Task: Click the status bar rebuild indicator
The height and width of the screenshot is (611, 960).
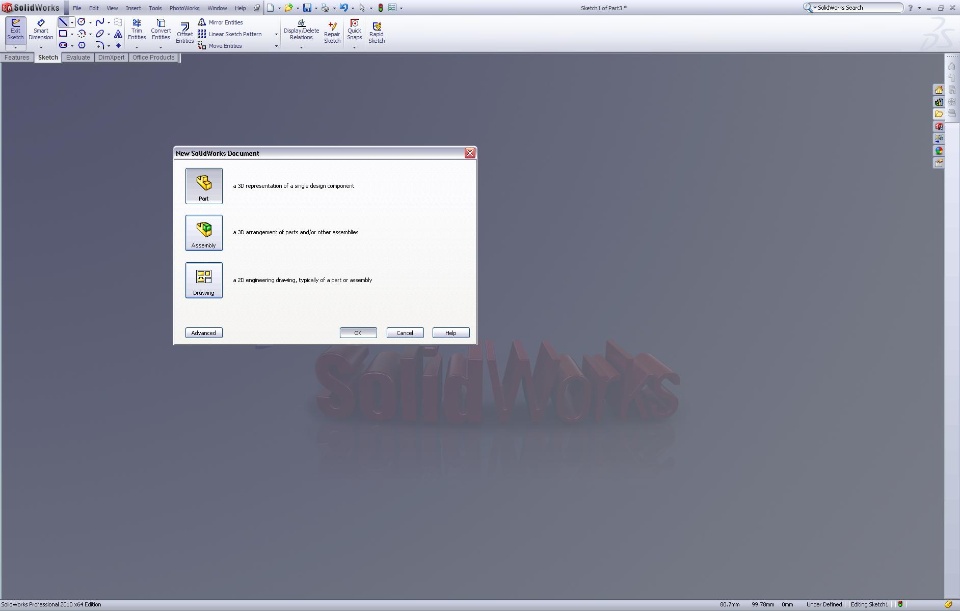Action: [x=901, y=604]
